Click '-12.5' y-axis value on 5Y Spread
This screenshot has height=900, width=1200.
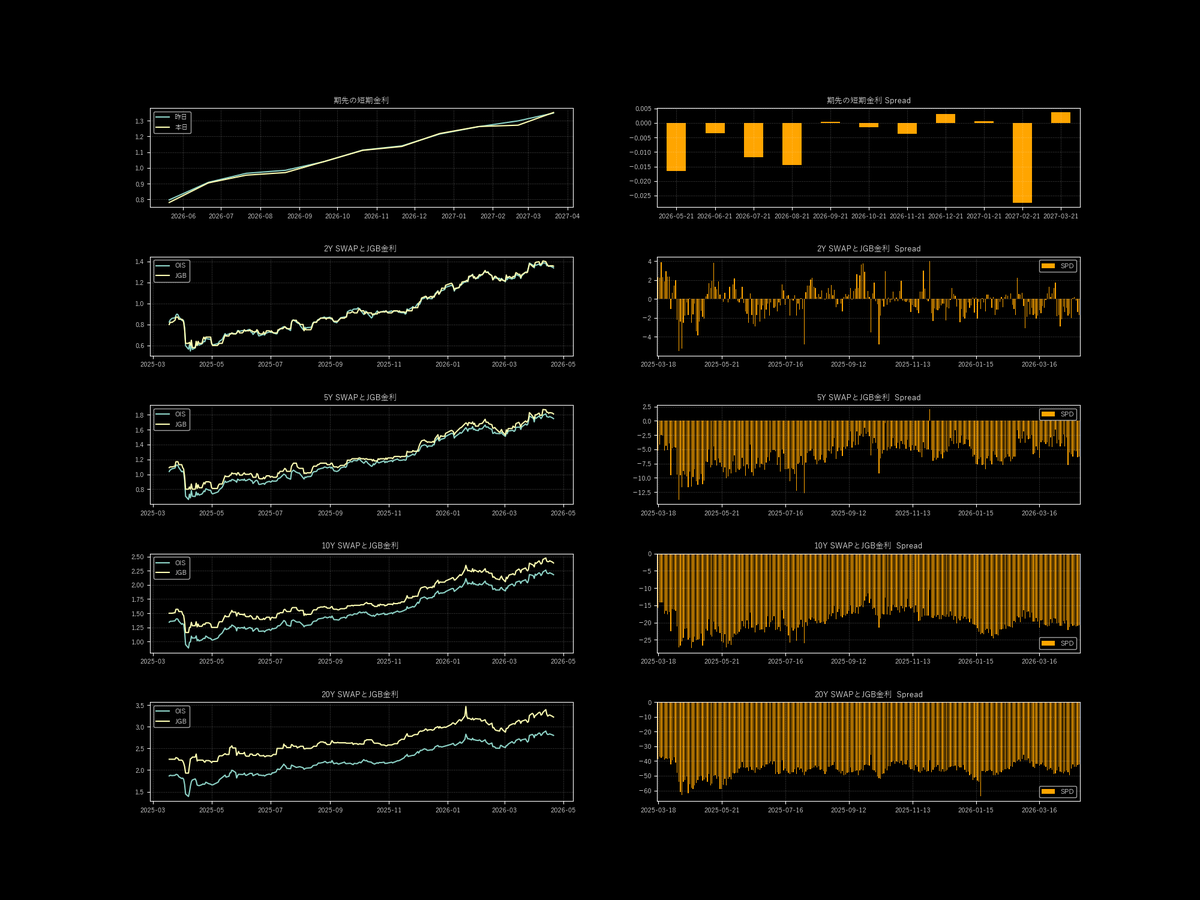pos(642,492)
